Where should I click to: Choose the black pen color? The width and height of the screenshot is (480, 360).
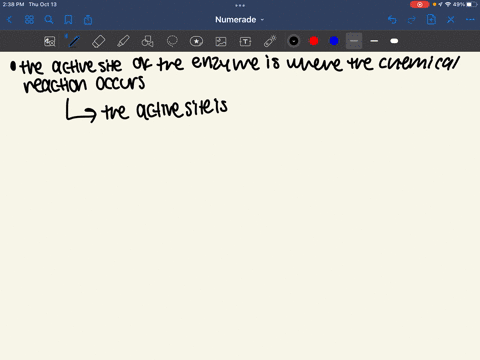pyautogui.click(x=294, y=41)
